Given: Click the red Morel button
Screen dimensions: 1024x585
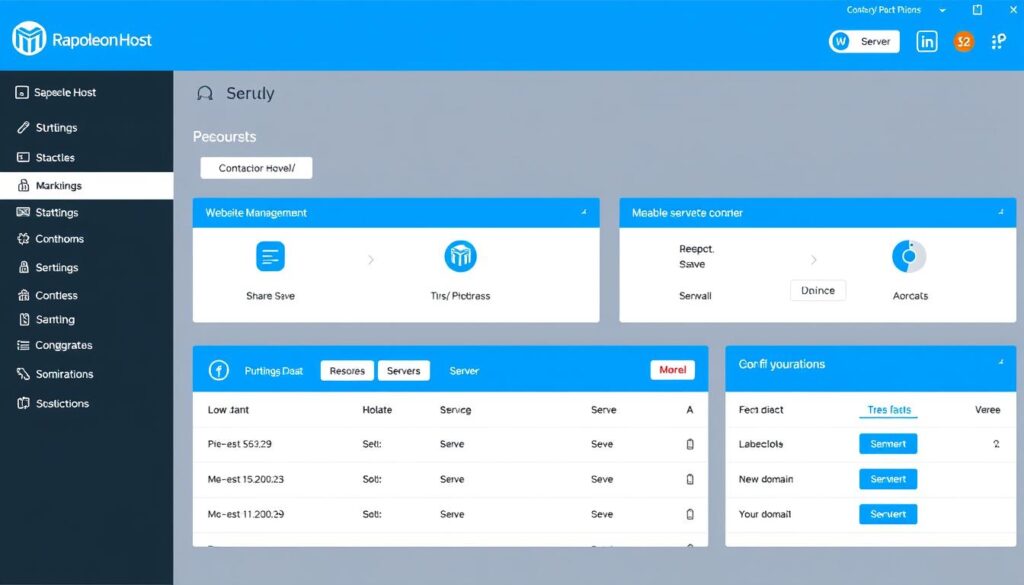Looking at the screenshot, I should (x=672, y=370).
